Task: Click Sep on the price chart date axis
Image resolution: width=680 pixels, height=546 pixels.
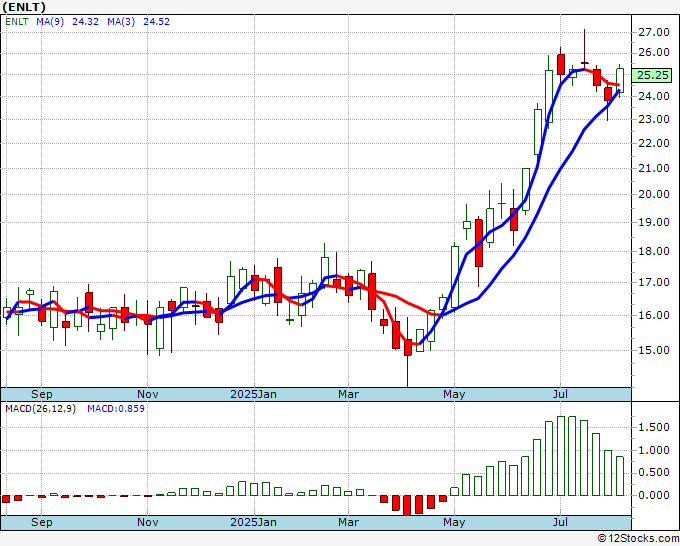Action: (x=42, y=395)
